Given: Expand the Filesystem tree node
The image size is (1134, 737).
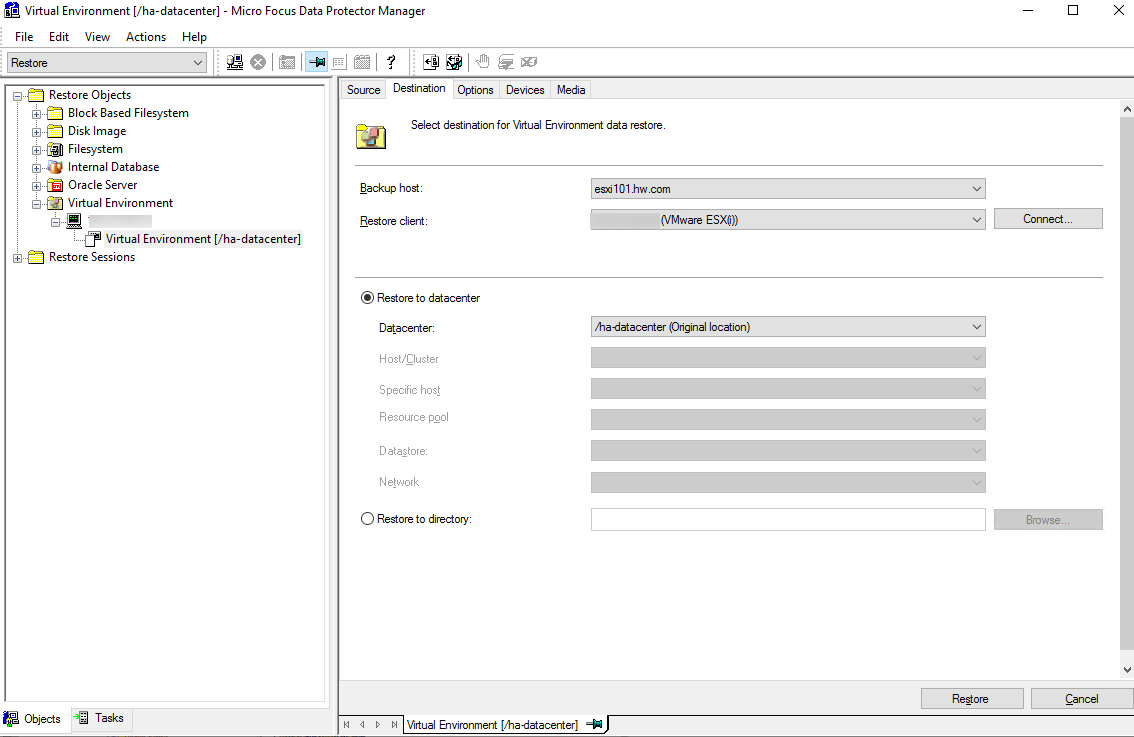Looking at the screenshot, I should [36, 150].
